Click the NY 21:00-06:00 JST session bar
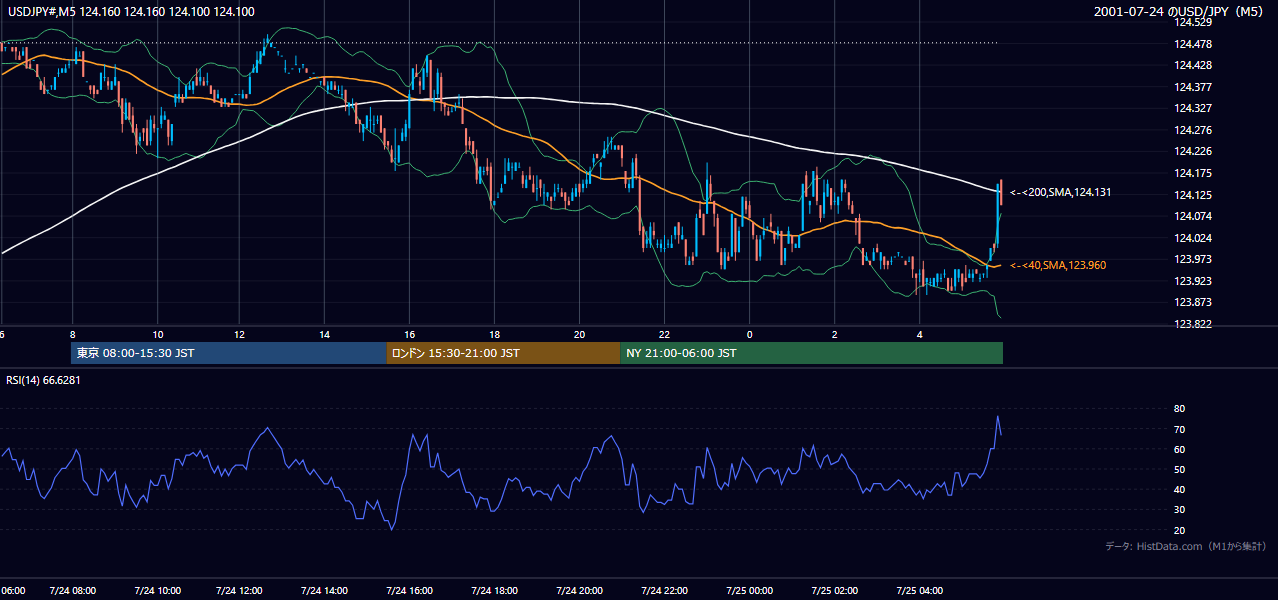This screenshot has width=1278, height=600. 812,353
